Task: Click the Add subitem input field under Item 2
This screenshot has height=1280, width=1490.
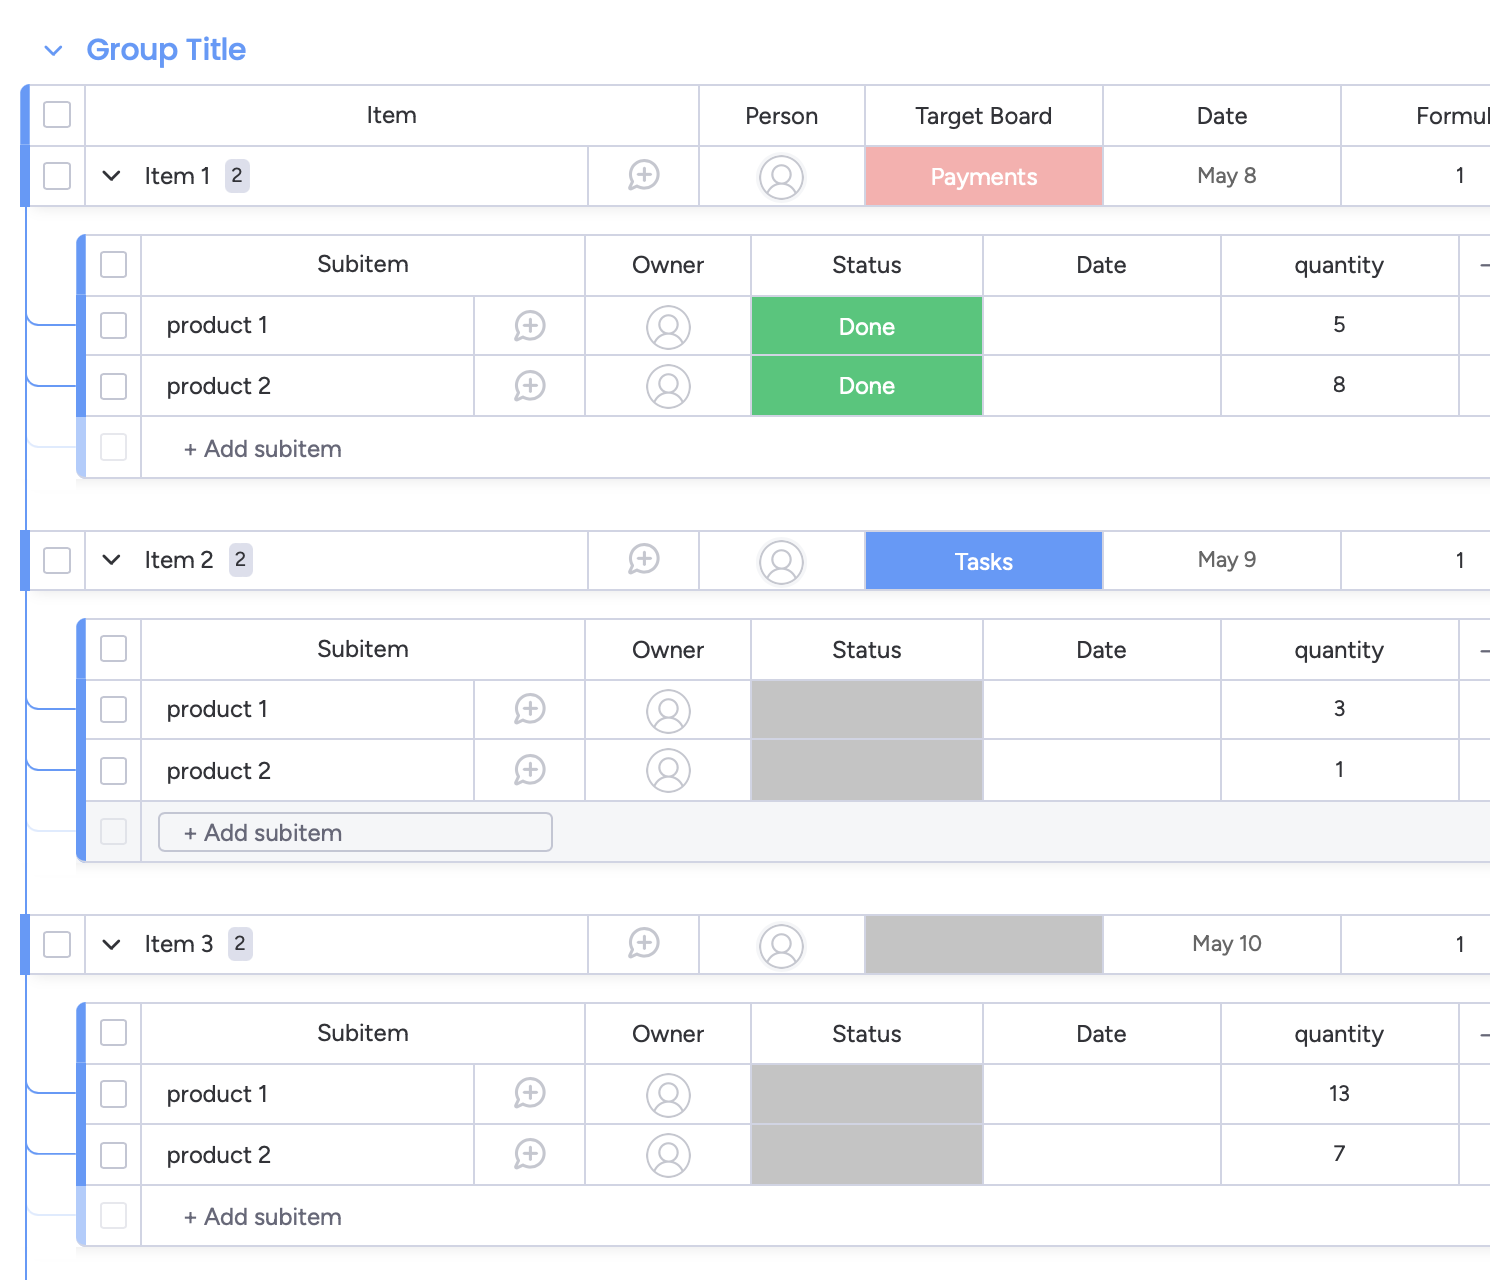Action: point(355,832)
